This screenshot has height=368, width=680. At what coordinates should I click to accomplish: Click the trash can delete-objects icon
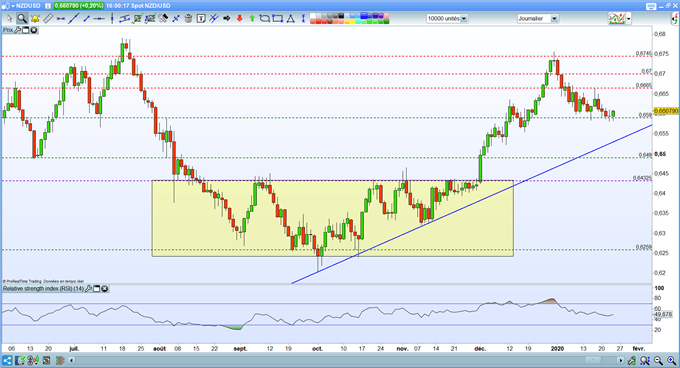tap(188, 19)
